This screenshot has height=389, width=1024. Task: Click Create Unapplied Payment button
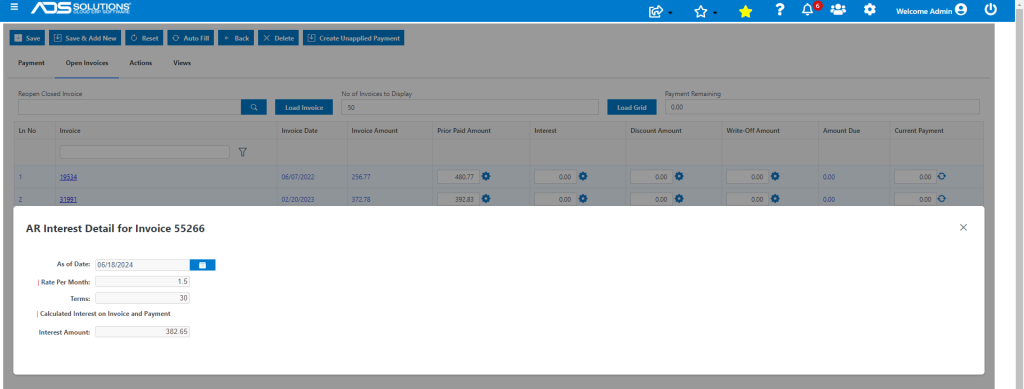pos(353,38)
